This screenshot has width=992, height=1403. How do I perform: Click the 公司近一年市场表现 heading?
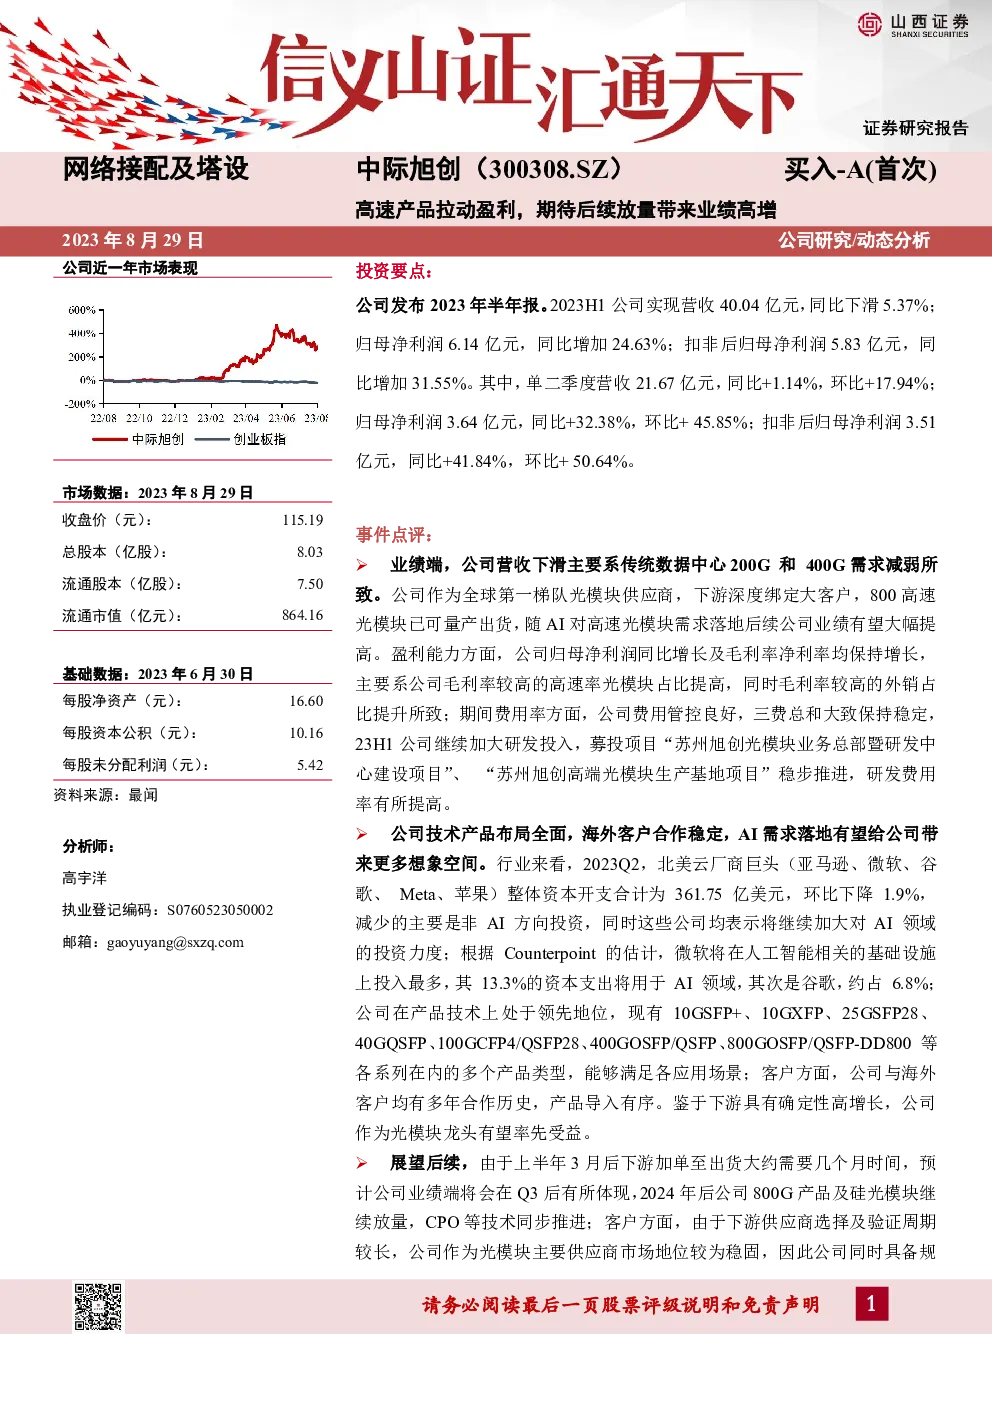click(130, 268)
